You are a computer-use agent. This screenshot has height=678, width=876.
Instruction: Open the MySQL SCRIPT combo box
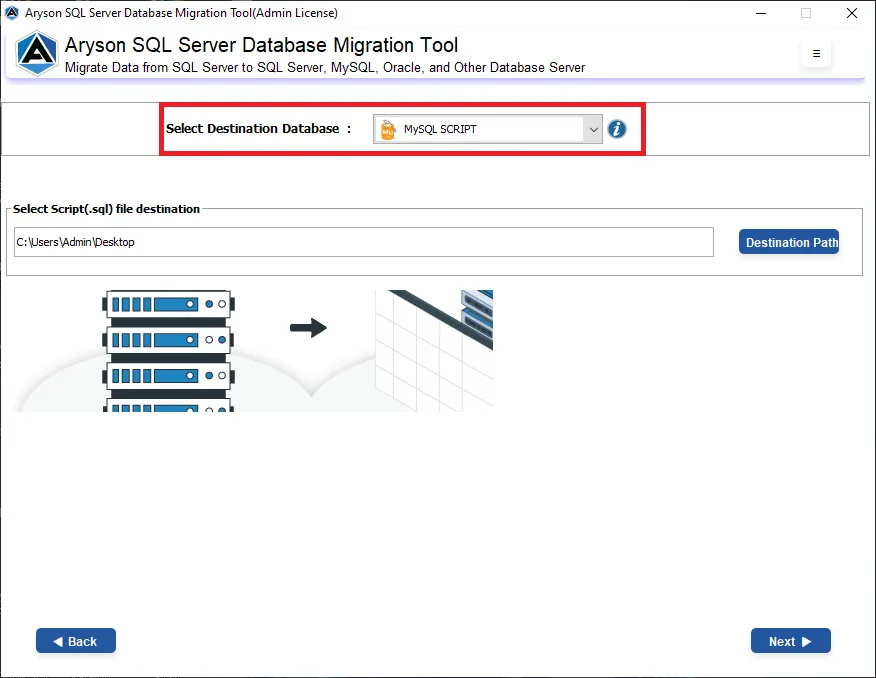tap(488, 129)
